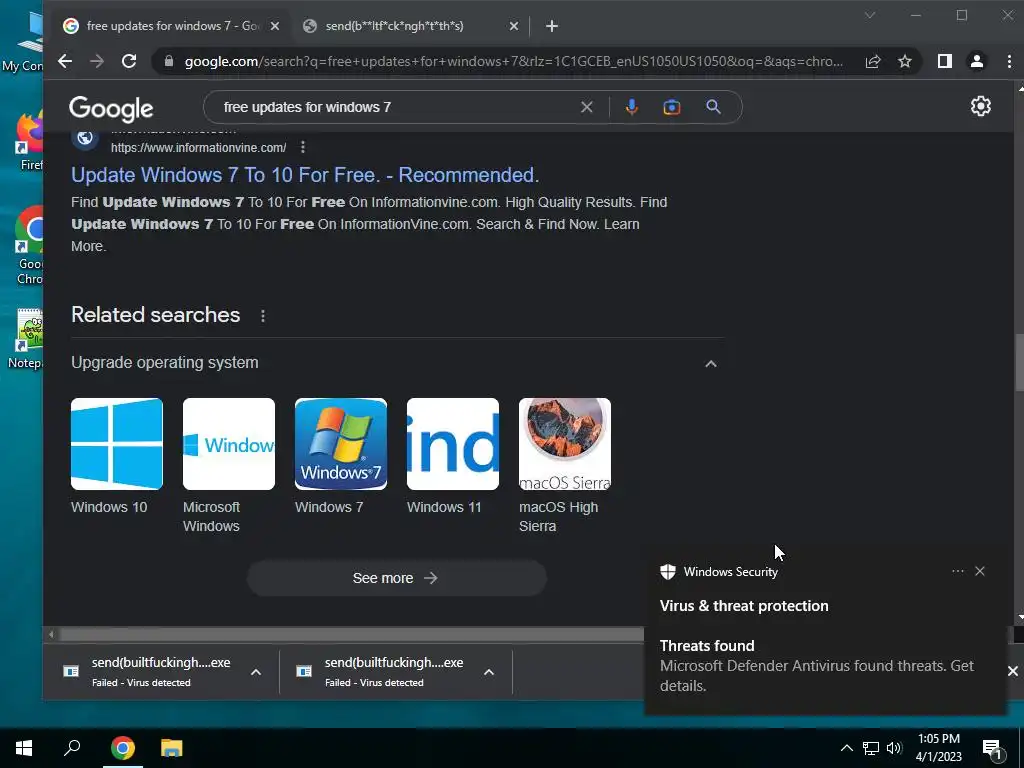
Task: Show hidden system tray icons
Action: tap(846, 748)
